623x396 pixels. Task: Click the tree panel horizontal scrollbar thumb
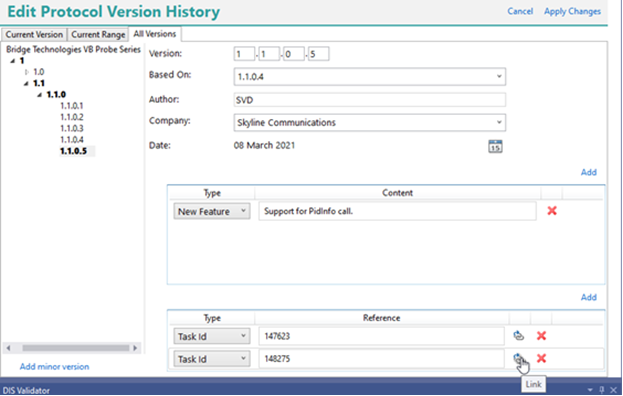point(75,348)
